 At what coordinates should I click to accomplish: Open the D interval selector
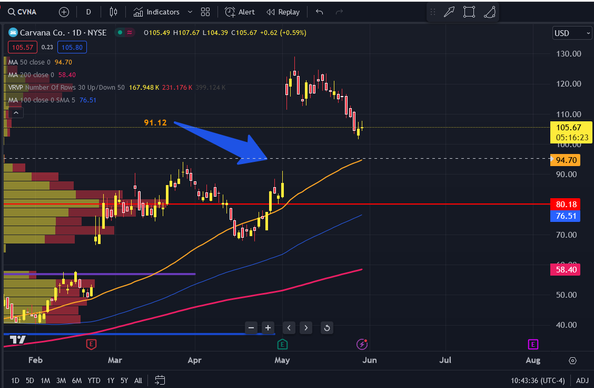88,12
